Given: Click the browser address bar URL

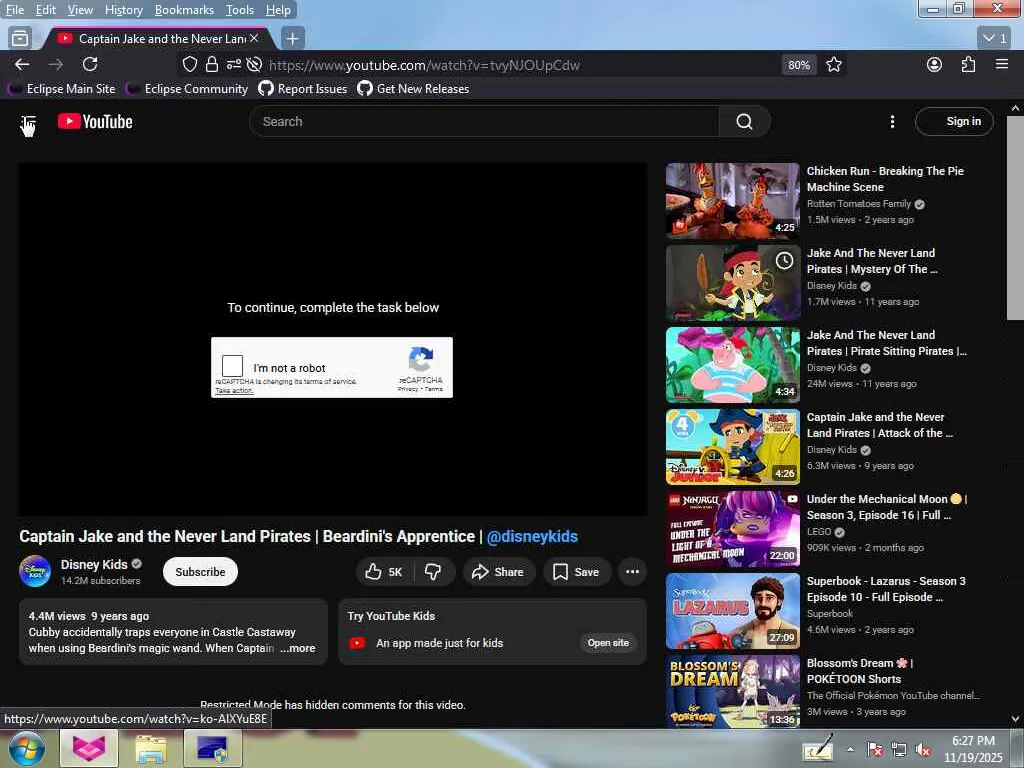Looking at the screenshot, I should (424, 65).
